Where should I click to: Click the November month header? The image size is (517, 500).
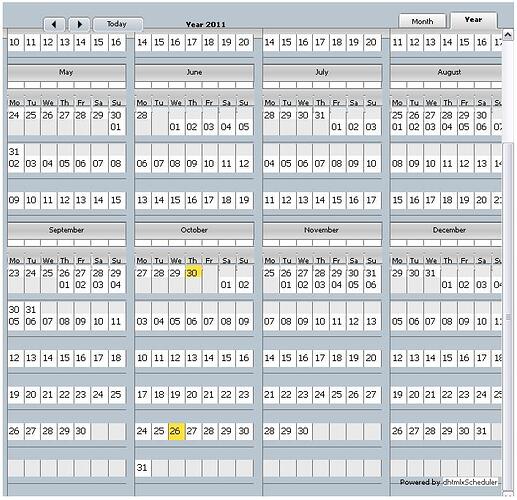322,230
